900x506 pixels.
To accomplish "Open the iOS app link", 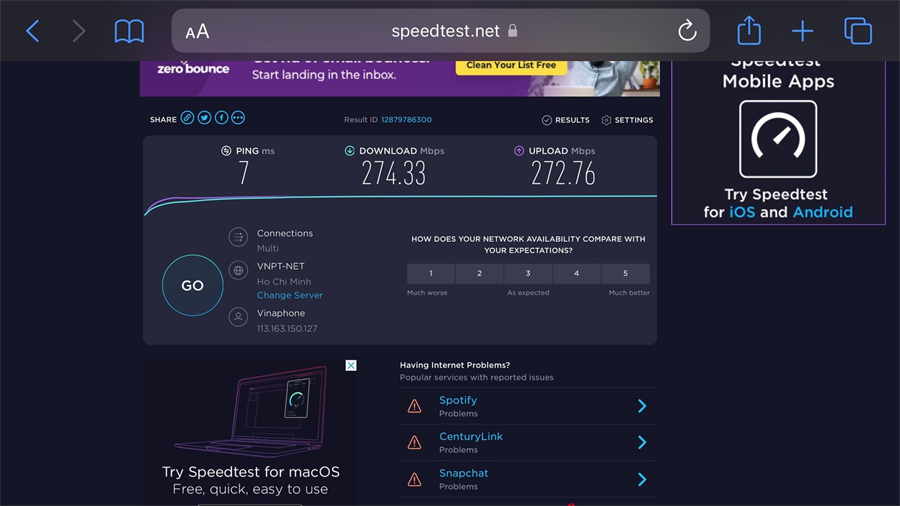I will (x=742, y=212).
